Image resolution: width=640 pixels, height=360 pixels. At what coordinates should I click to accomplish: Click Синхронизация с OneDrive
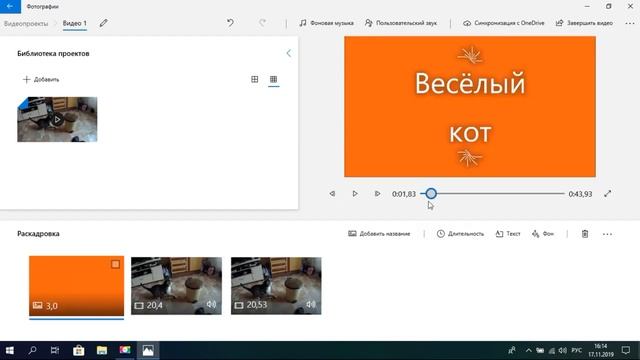point(504,23)
